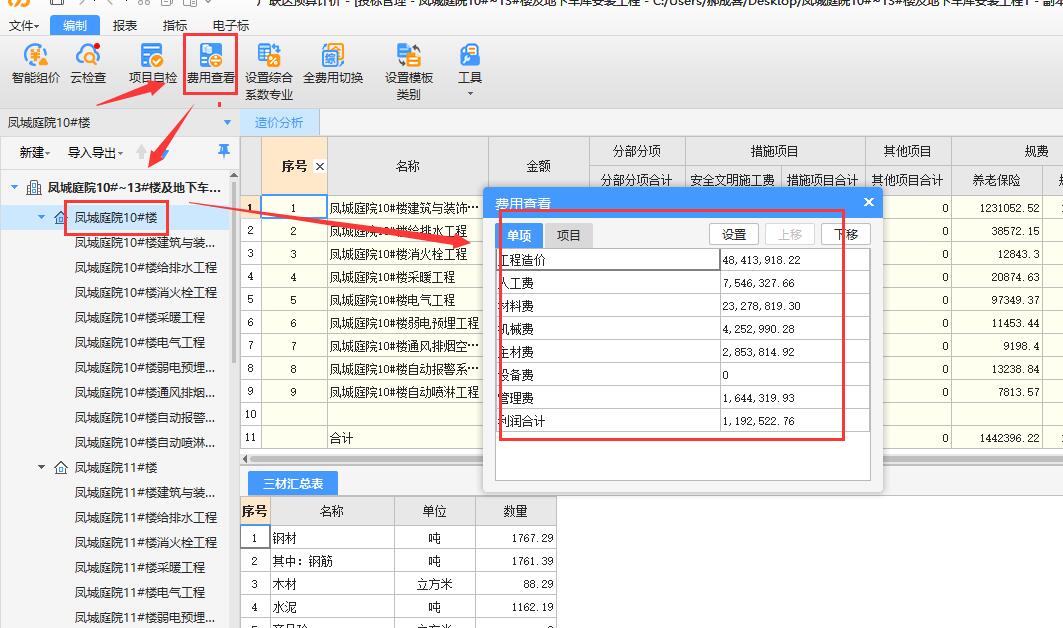Select 凤城庭院10#楼消火栓工程 in the tree
Image resolution: width=1063 pixels, height=628 pixels.
(146, 292)
